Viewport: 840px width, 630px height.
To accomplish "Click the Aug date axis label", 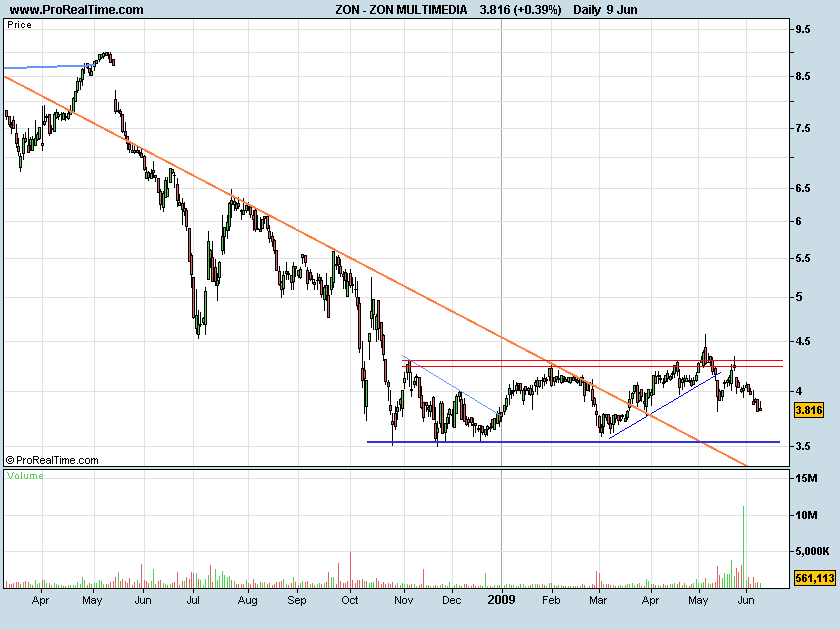I will coord(248,601).
